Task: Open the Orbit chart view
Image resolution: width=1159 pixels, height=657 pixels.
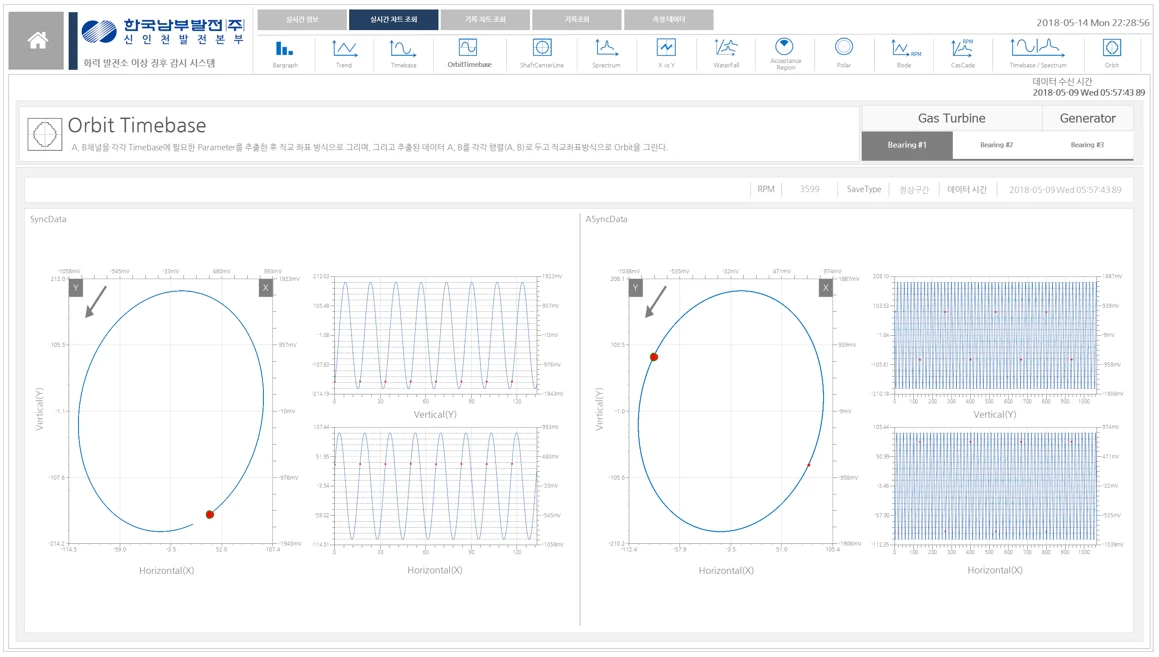Action: [x=1112, y=53]
